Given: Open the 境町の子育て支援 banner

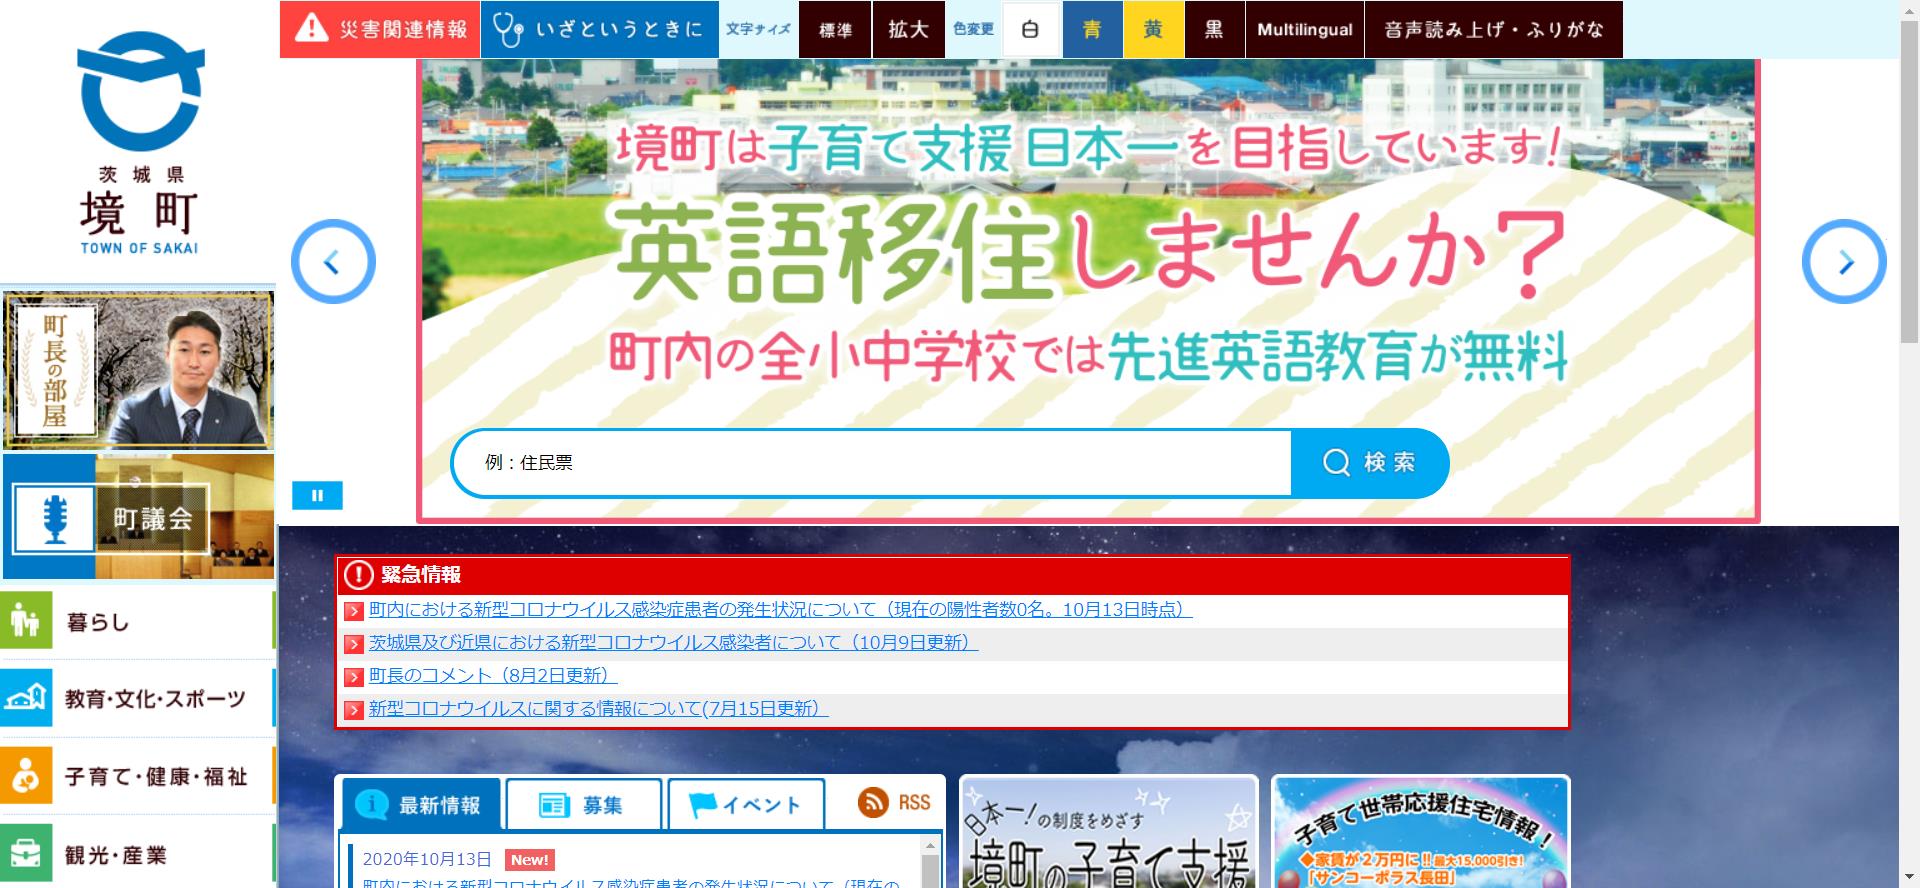Looking at the screenshot, I should click(x=1108, y=832).
